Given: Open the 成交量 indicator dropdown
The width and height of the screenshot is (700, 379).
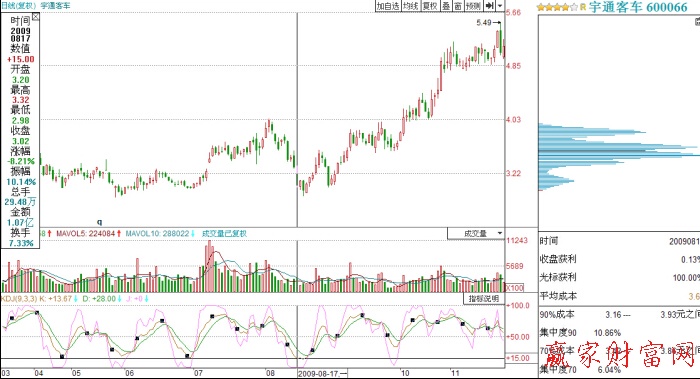Looking at the screenshot, I should (476, 233).
